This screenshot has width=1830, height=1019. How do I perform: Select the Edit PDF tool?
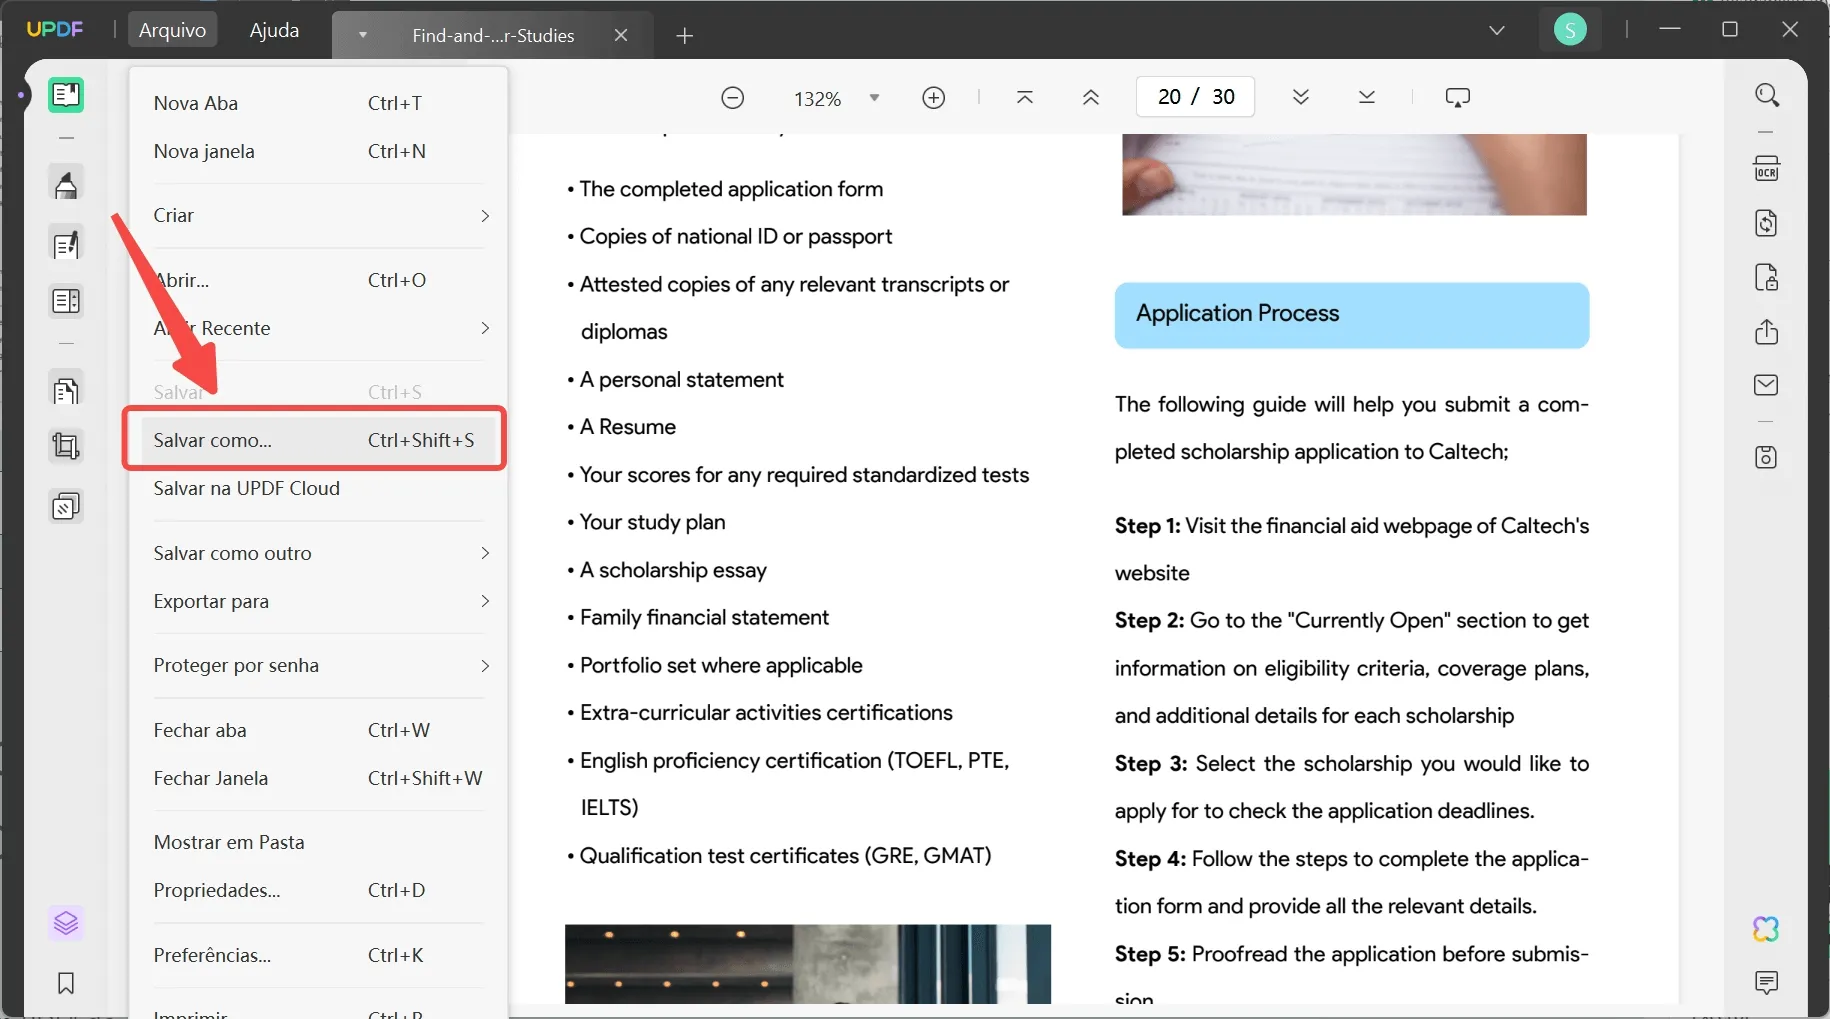click(66, 243)
